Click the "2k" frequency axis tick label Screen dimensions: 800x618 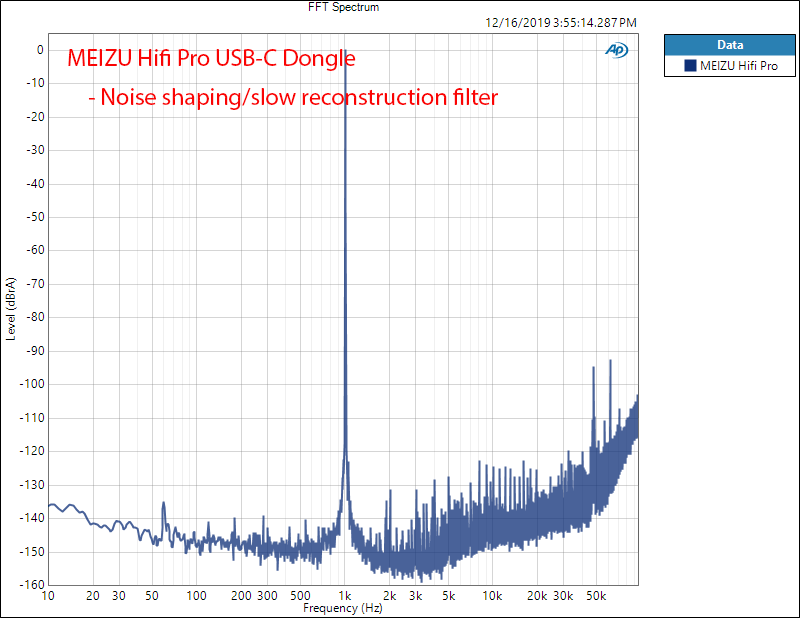pos(390,596)
